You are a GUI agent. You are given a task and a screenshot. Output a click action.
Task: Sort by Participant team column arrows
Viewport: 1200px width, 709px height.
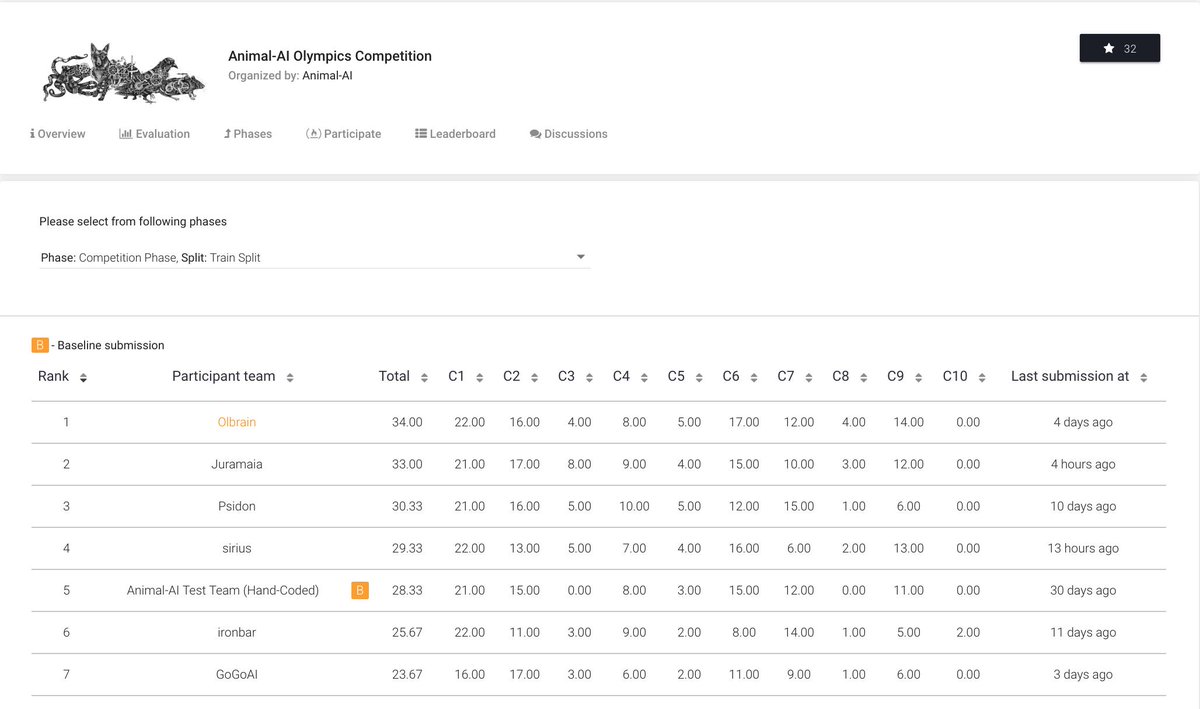[x=290, y=378]
